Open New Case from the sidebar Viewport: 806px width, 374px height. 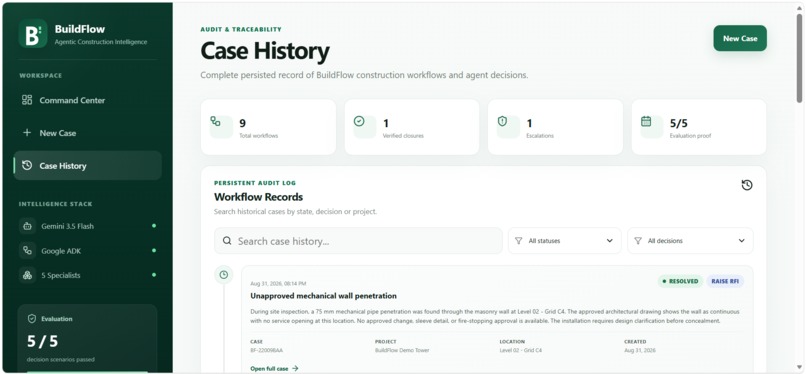click(87, 133)
